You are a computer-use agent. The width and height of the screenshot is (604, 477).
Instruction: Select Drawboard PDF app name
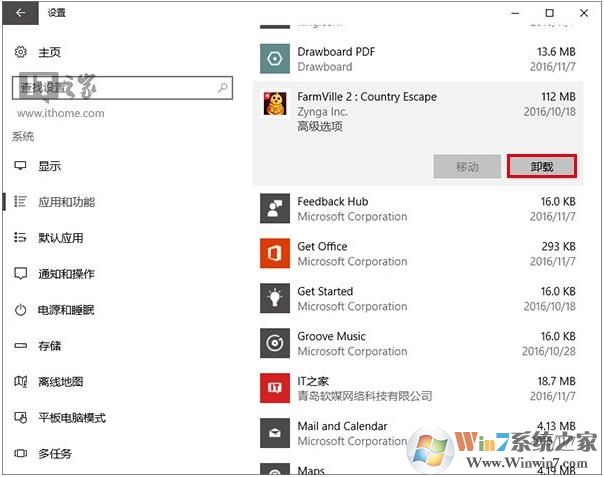pyautogui.click(x=336, y=52)
